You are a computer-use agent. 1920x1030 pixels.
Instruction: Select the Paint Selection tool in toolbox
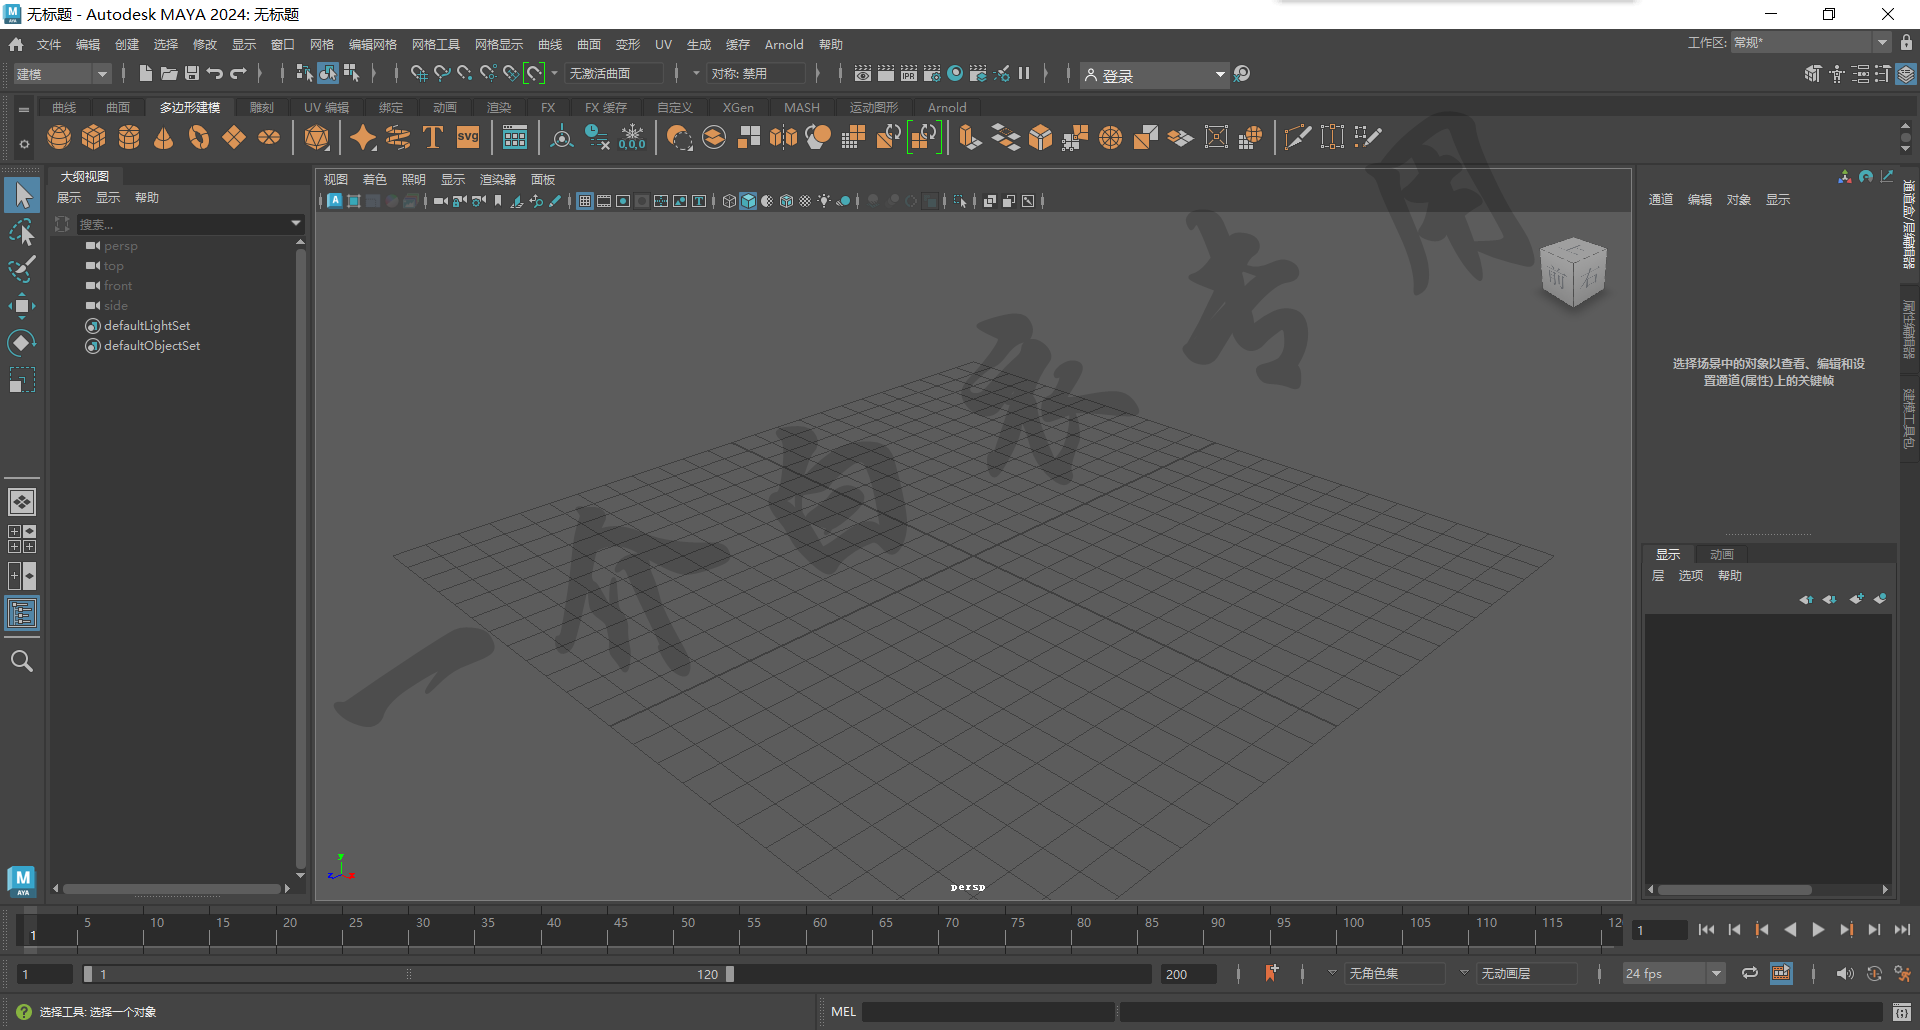coord(21,269)
